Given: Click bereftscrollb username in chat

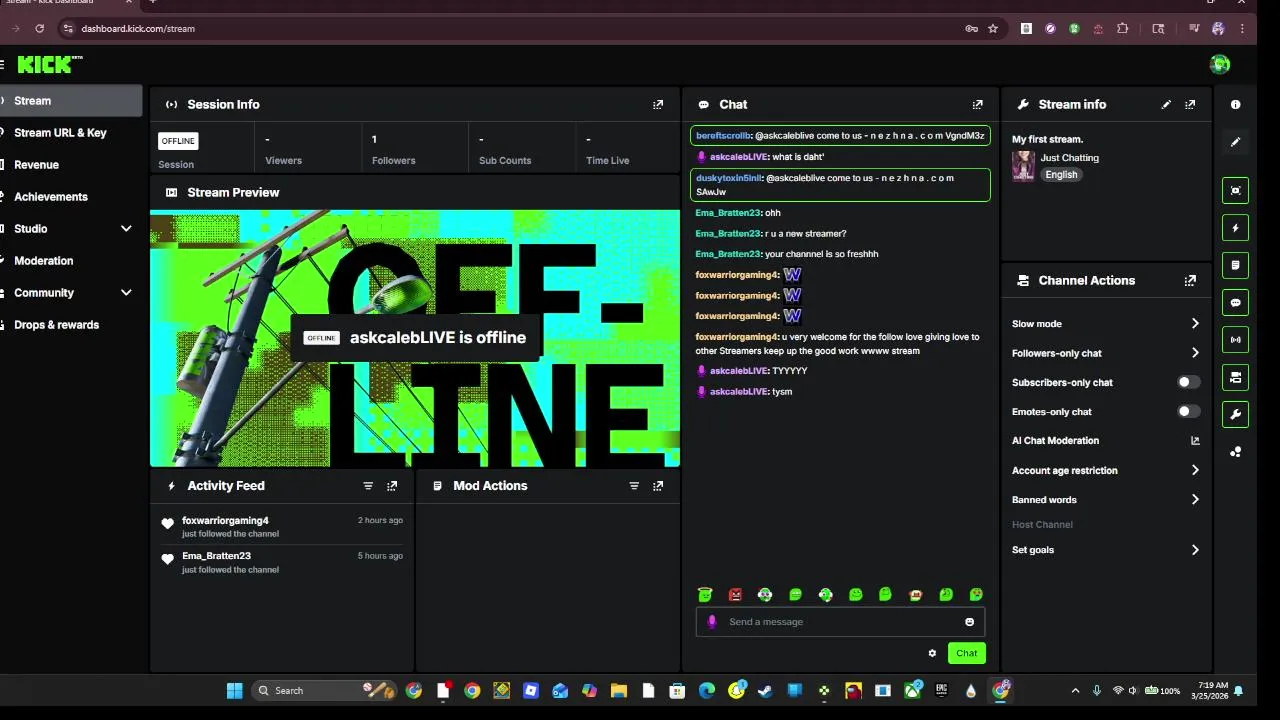Looking at the screenshot, I should [x=723, y=135].
